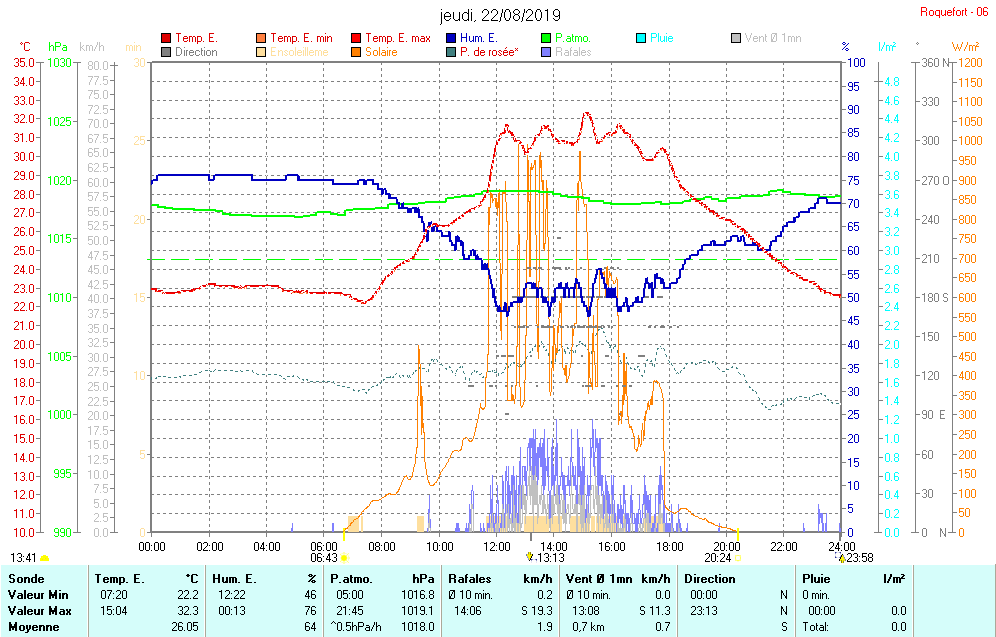The height and width of the screenshot is (637, 996).
Task: Click the sun icon beside 13:41
Action: (44, 558)
